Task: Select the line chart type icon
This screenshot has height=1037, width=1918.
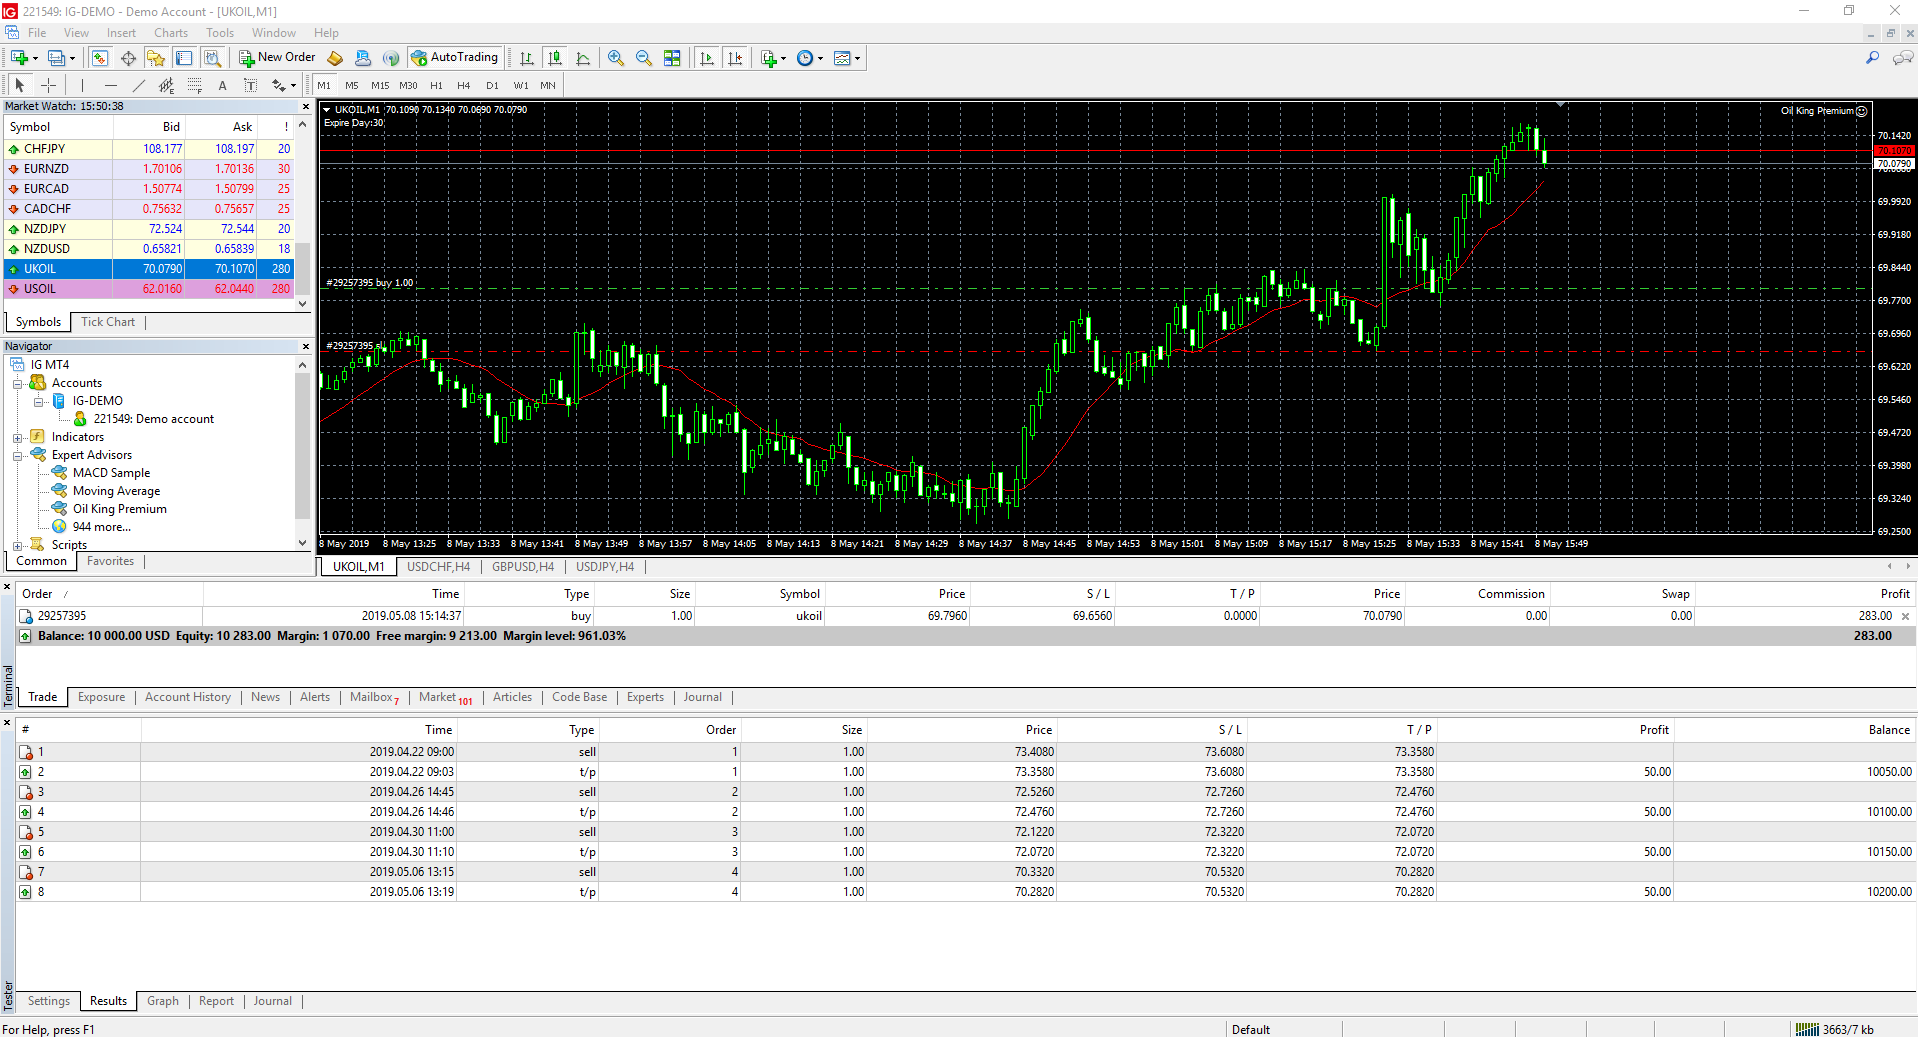Action: point(583,58)
